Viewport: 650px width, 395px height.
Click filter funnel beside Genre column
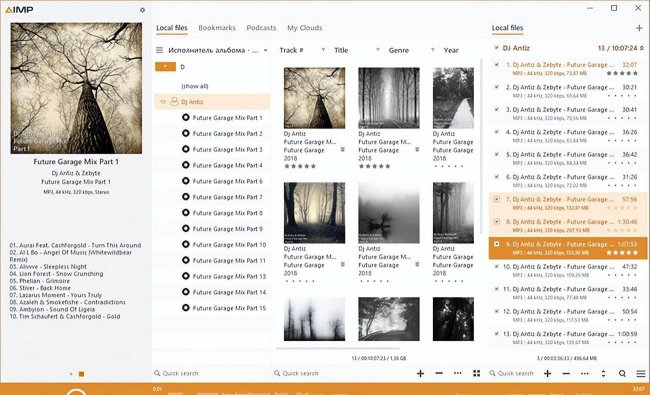(x=432, y=50)
